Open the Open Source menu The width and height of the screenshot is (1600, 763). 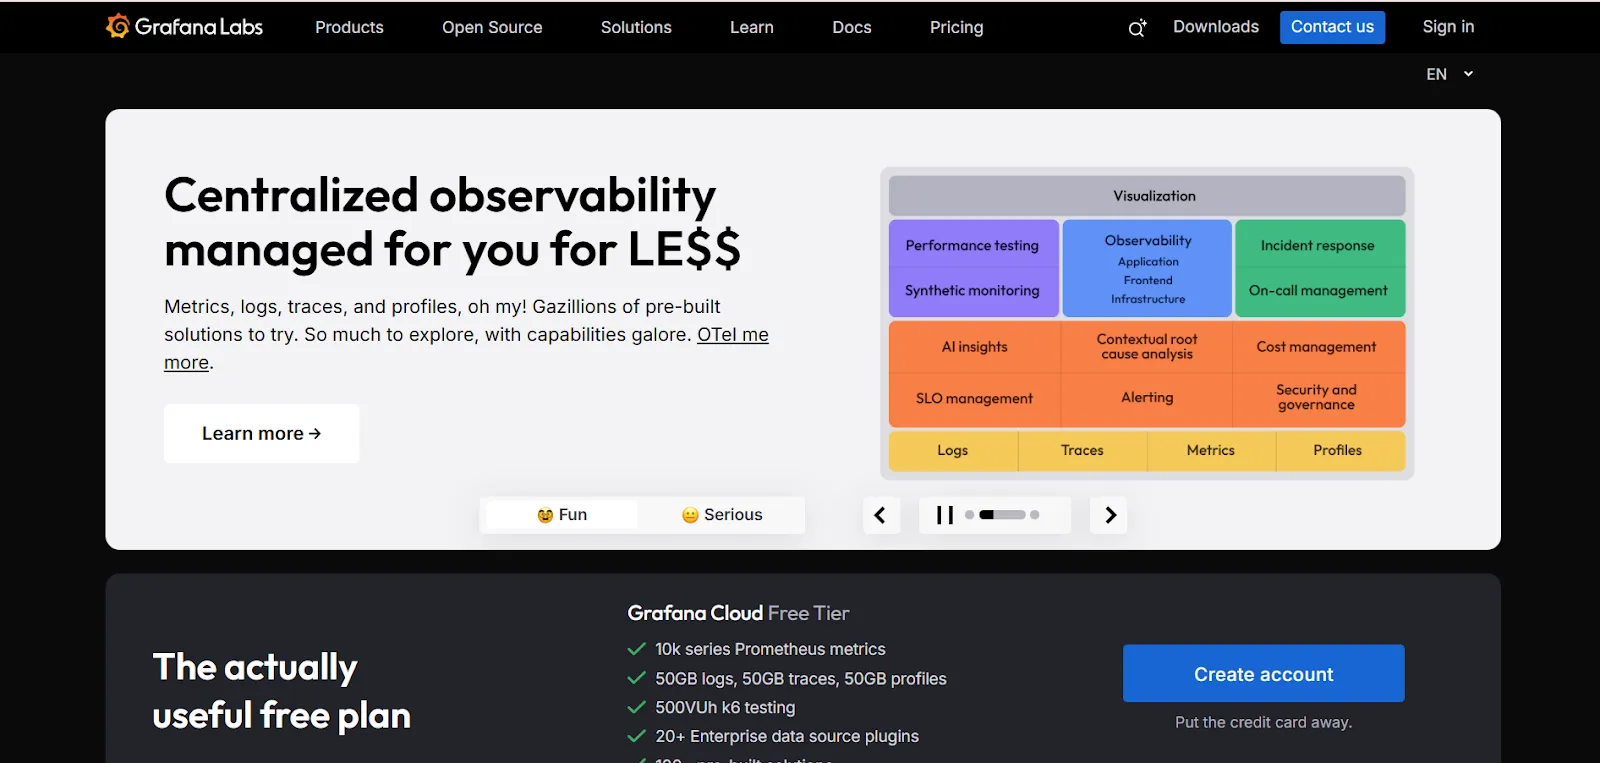tap(492, 27)
